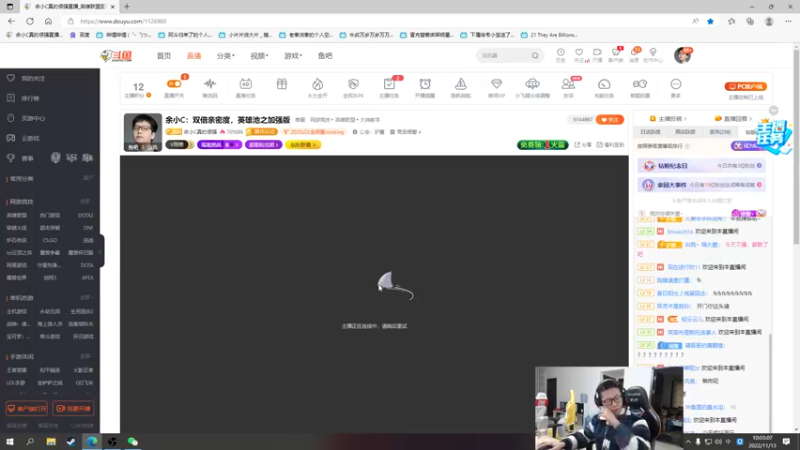
Task: Click the 客户端打开 button in the sidebar
Action: click(x=27, y=409)
